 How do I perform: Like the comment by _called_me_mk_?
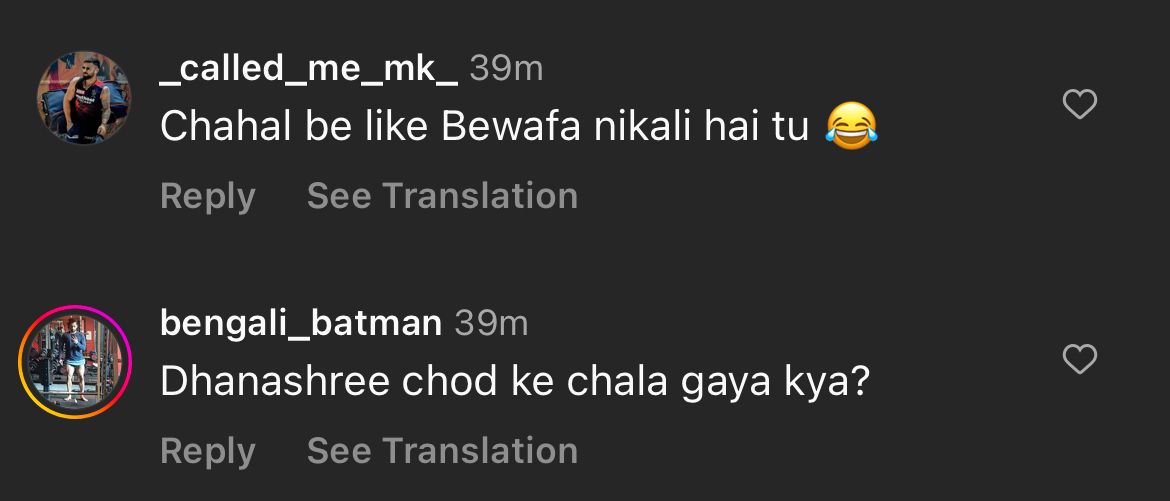tap(1079, 104)
